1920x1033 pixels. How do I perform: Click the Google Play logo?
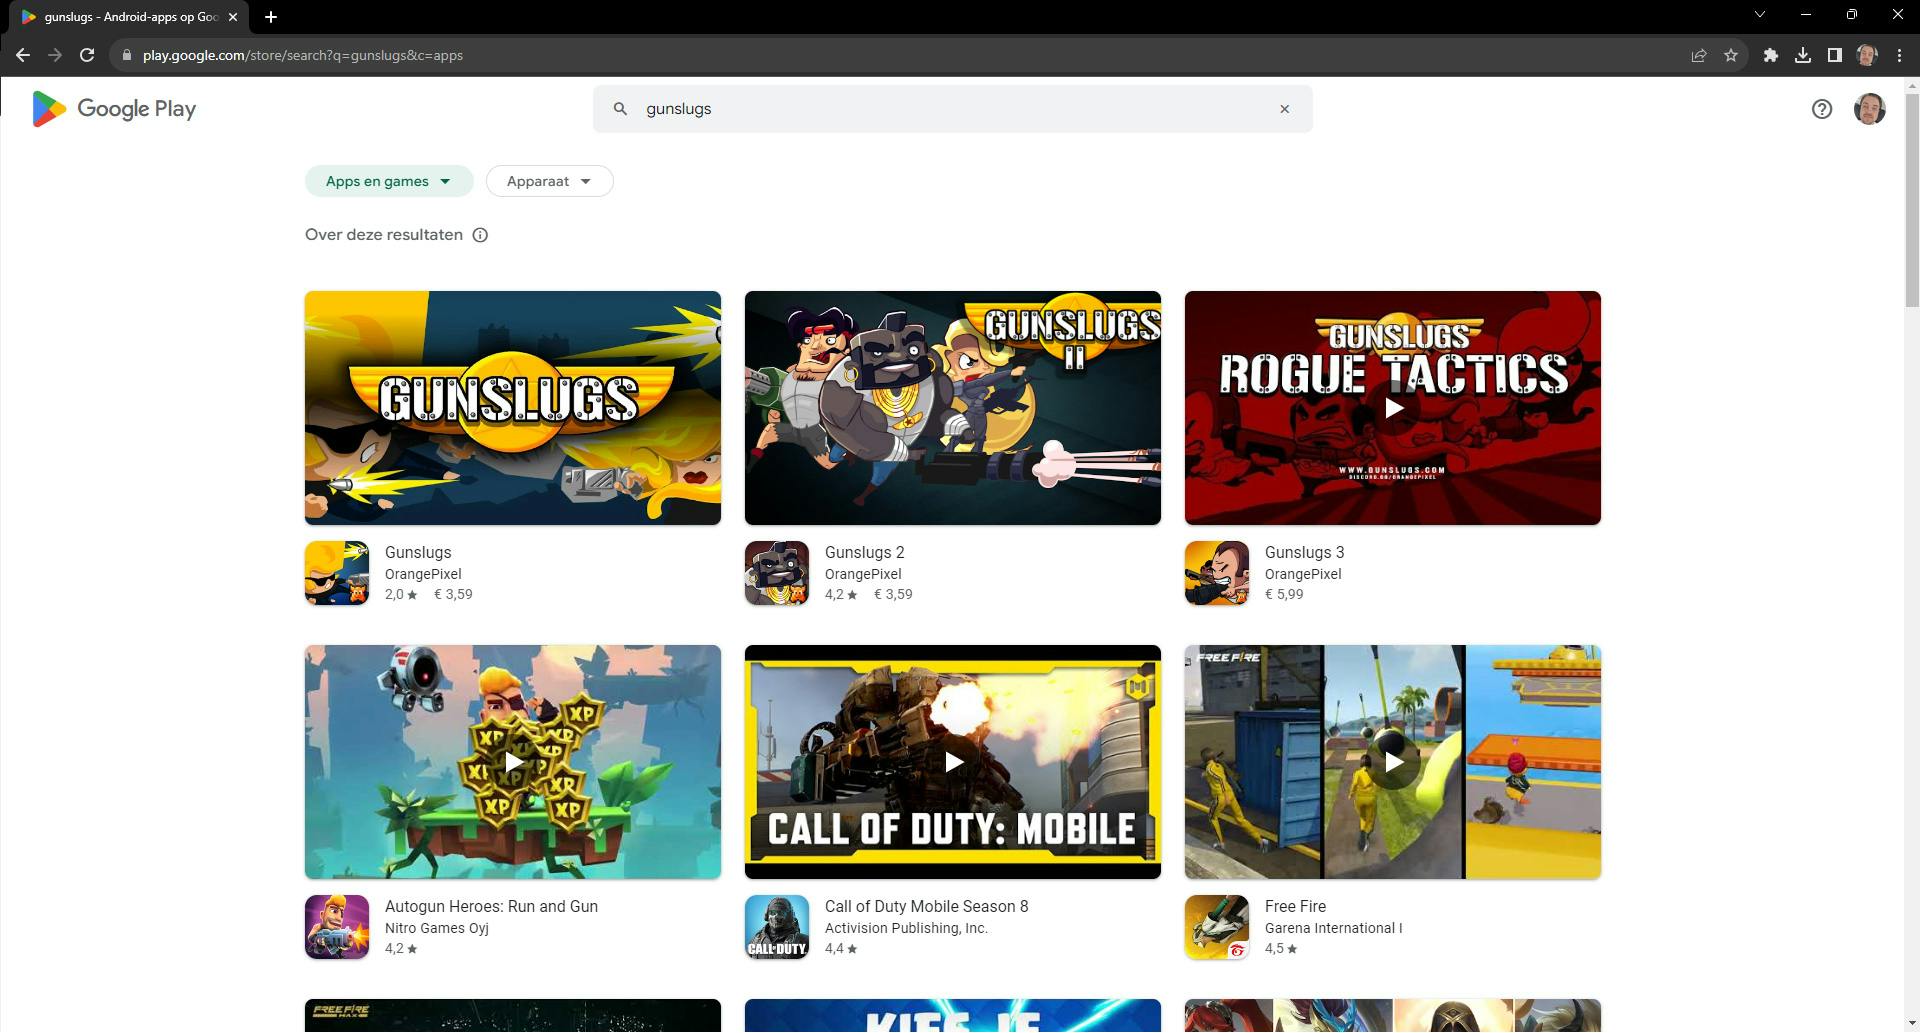click(114, 109)
